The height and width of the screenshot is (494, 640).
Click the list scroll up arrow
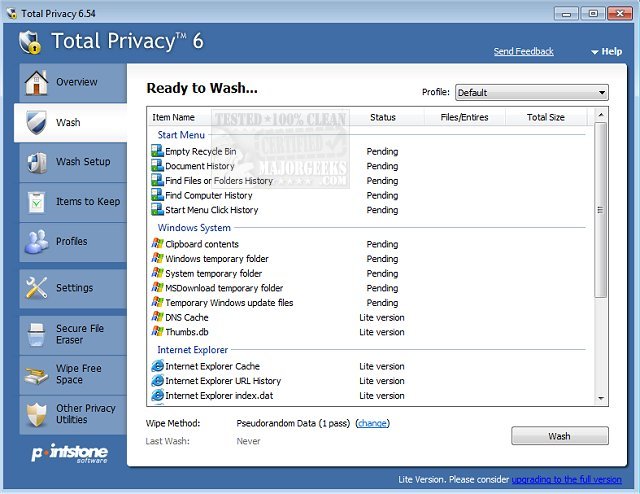[x=601, y=115]
